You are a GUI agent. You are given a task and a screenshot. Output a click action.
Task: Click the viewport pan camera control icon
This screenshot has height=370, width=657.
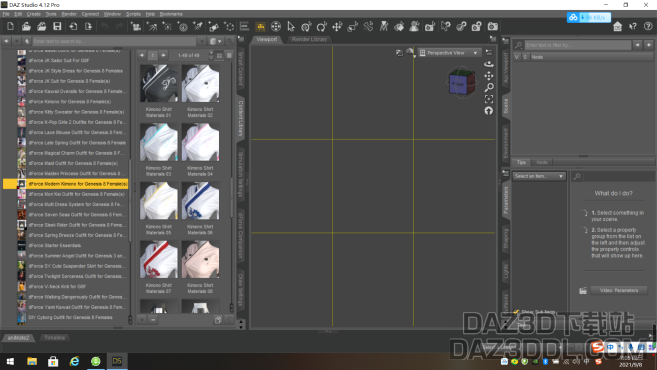(x=489, y=76)
